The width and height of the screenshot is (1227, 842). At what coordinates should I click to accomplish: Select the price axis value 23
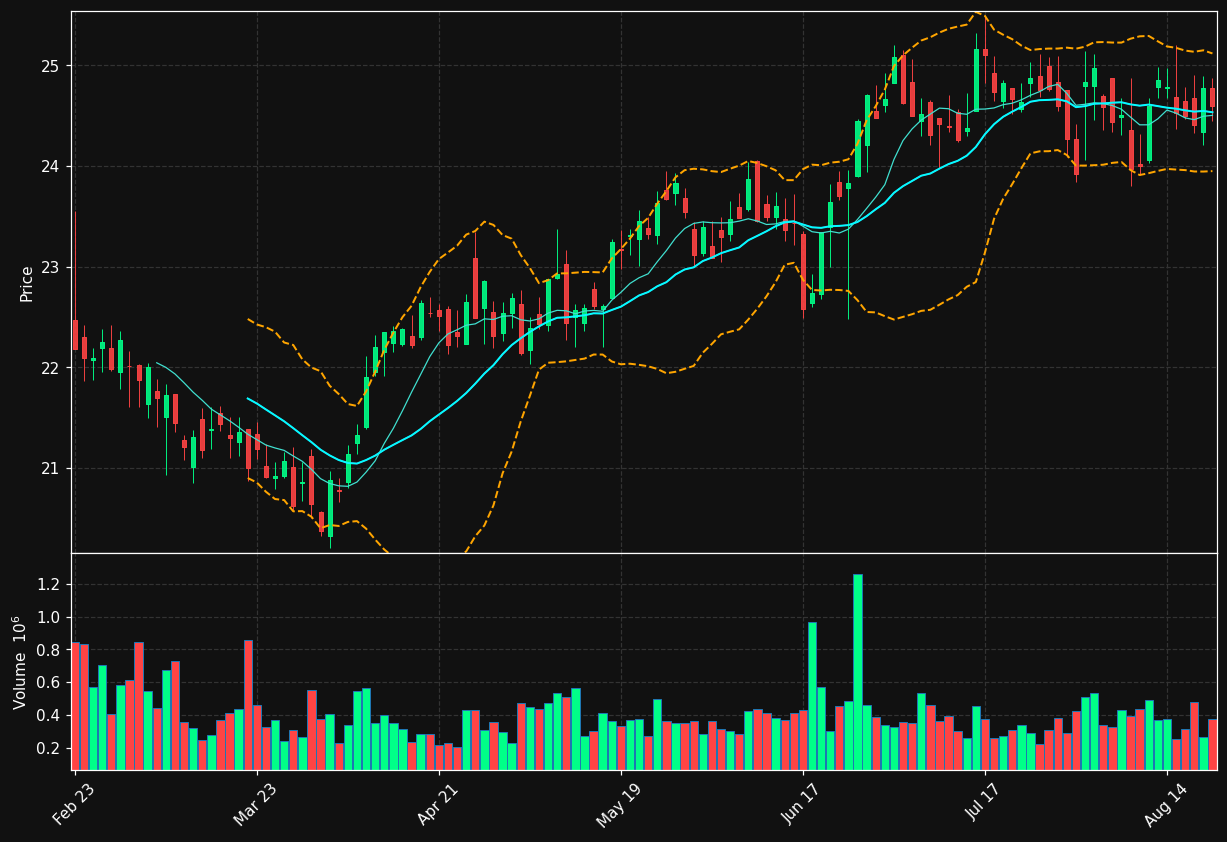[x=50, y=267]
